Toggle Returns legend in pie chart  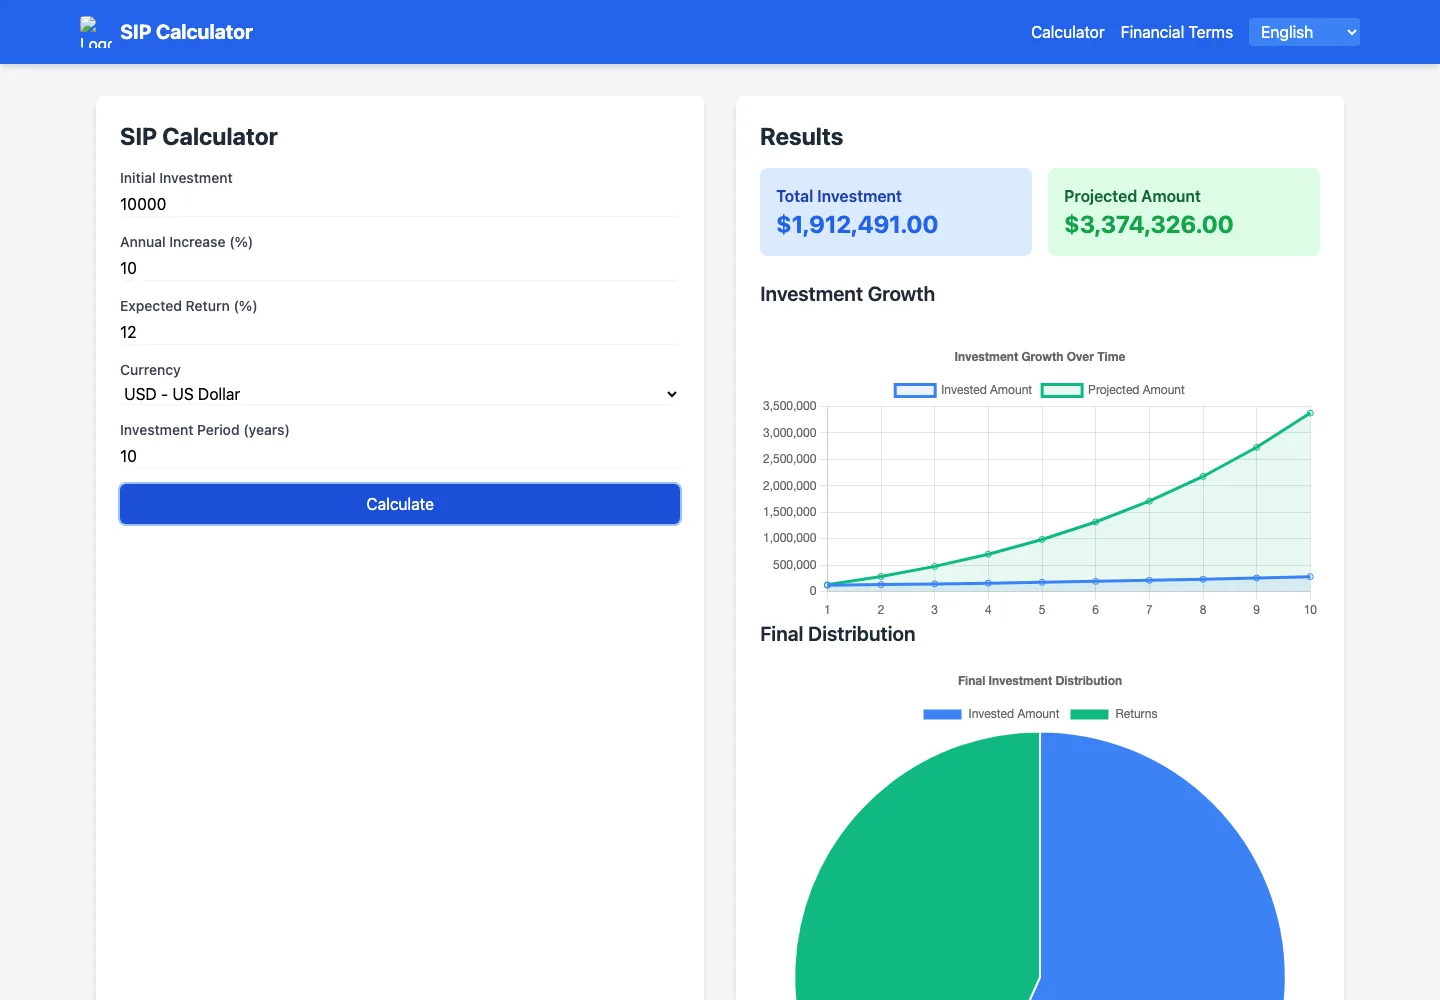1113,714
